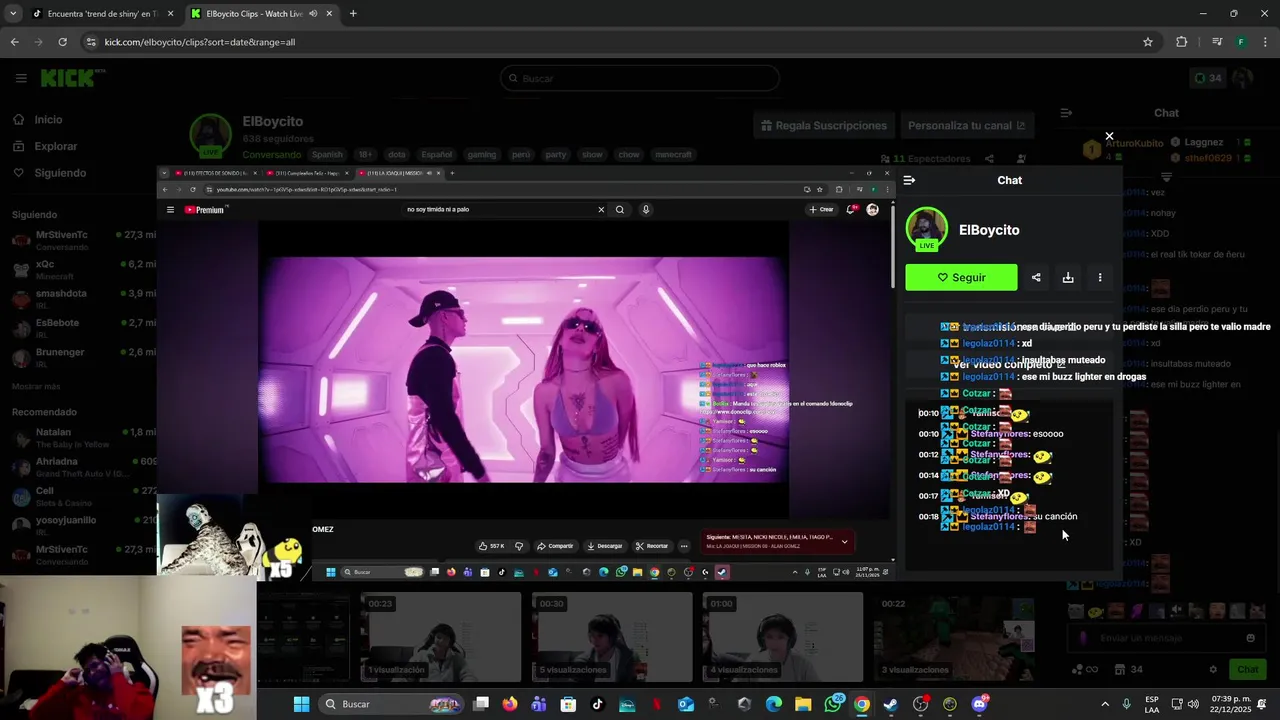Open Siguiendo in Kick sidebar
The image size is (1280, 720).
point(49,173)
